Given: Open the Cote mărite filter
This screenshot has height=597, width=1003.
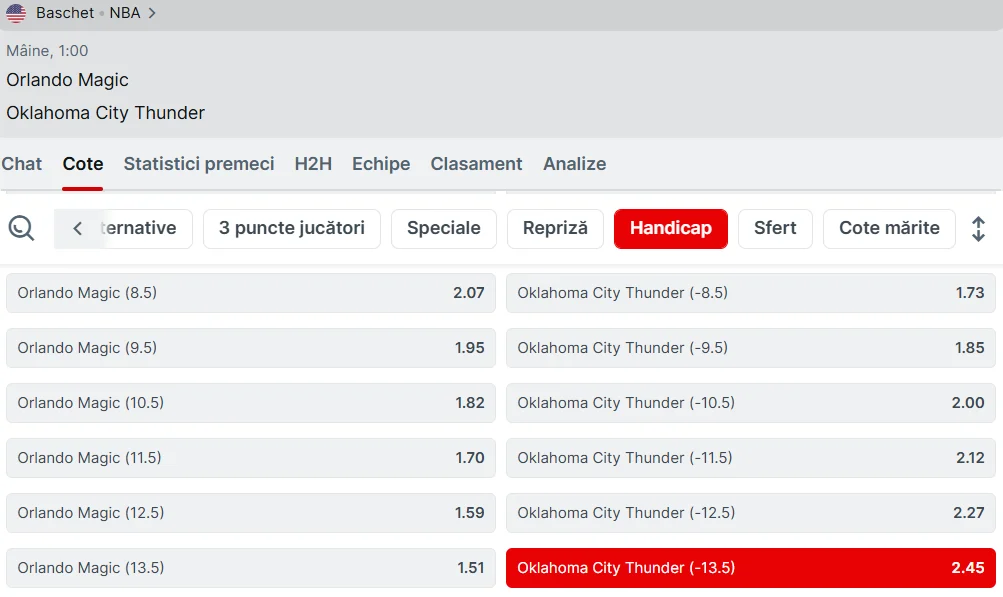Looking at the screenshot, I should click(889, 228).
